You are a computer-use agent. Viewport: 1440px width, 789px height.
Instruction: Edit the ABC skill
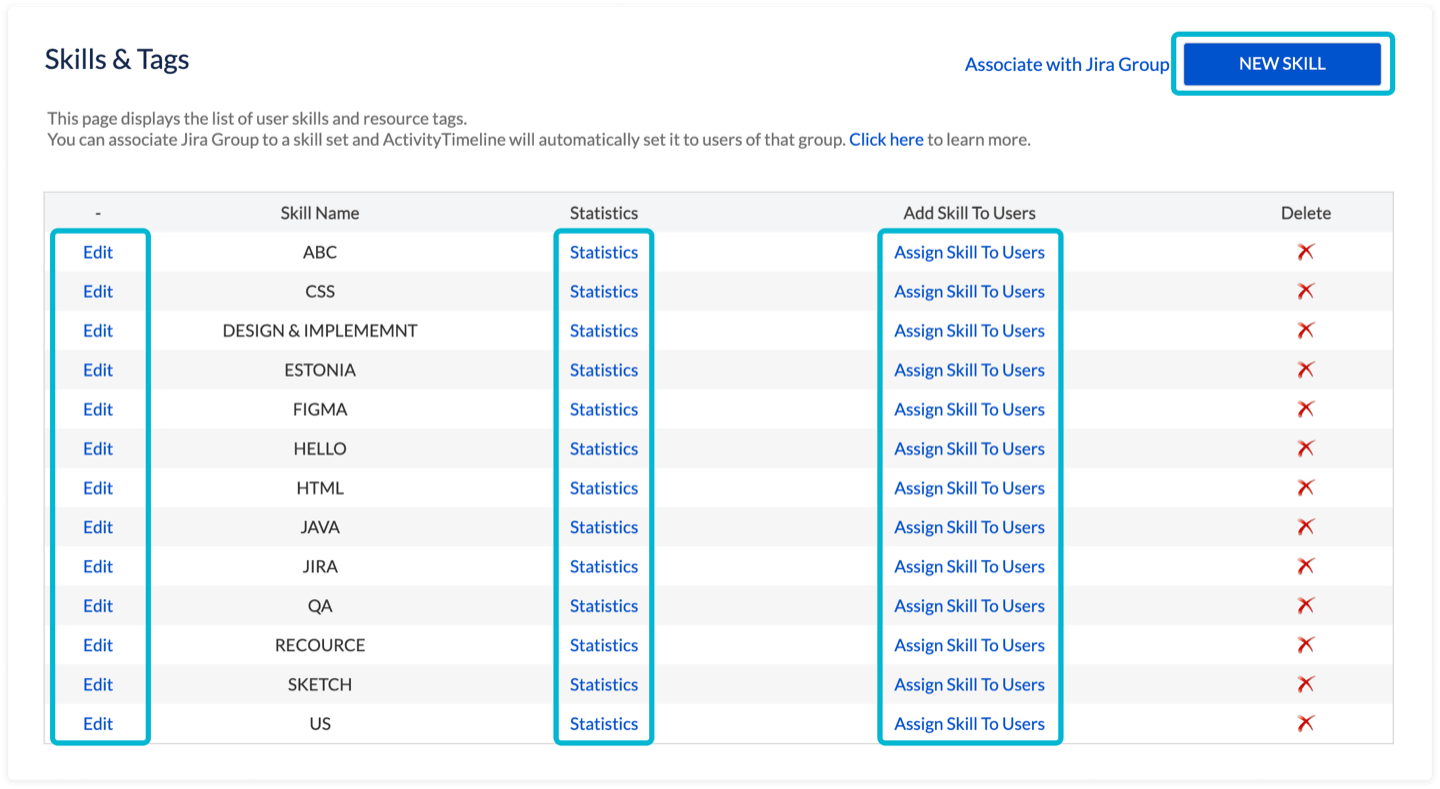[98, 252]
